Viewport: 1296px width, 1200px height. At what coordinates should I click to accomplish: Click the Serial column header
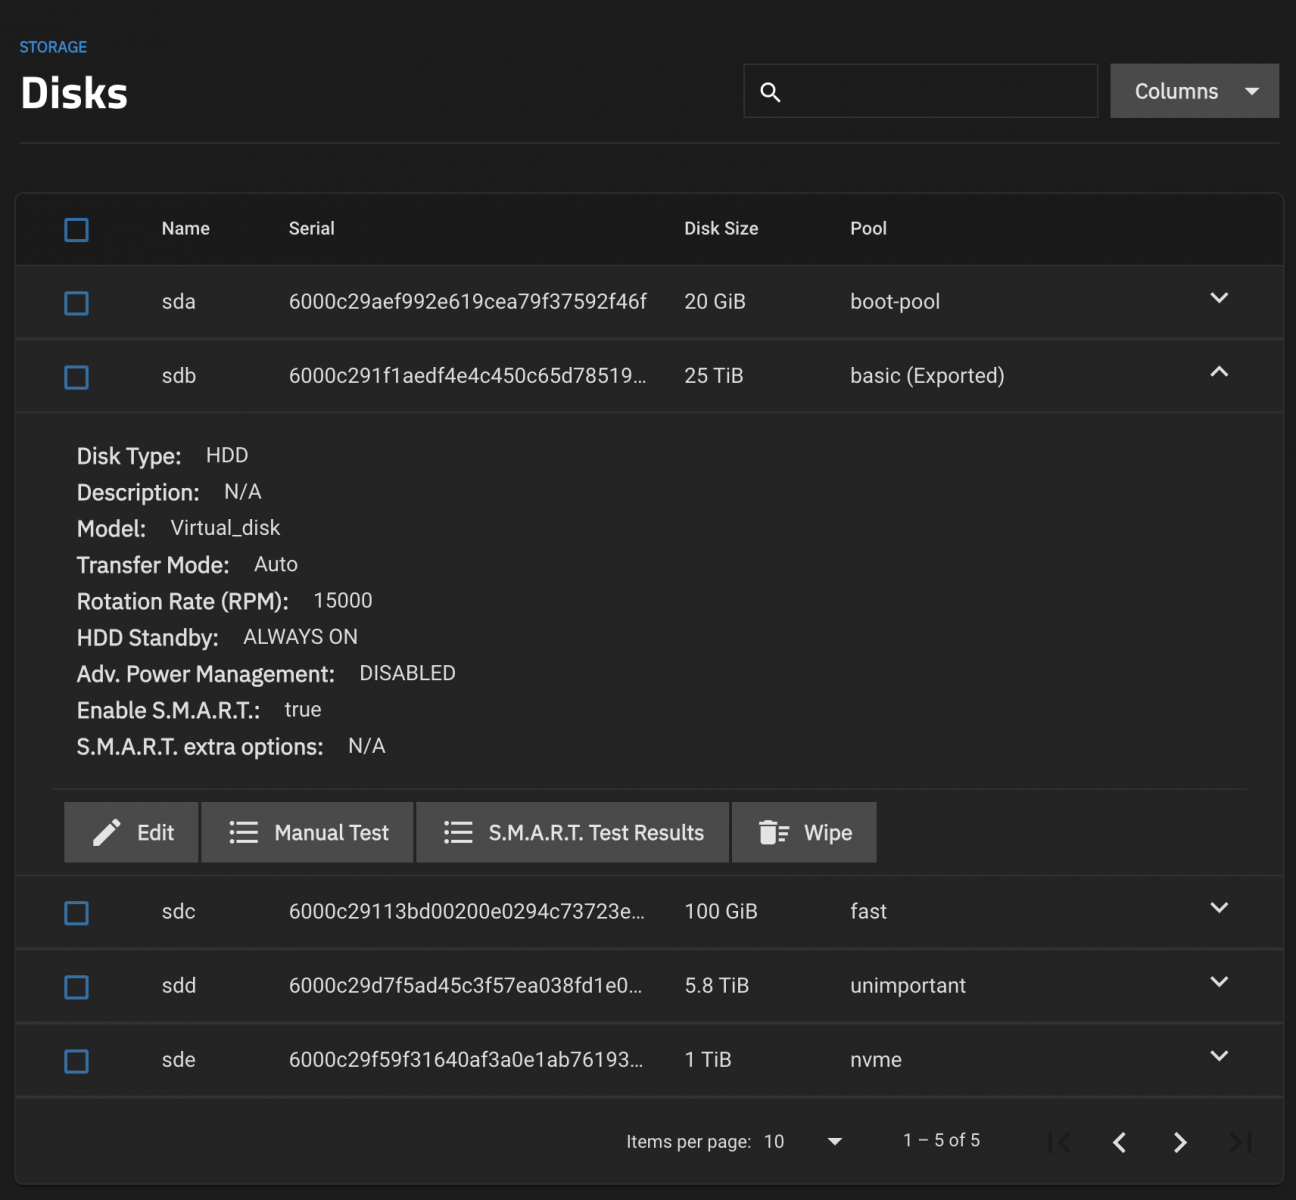(x=312, y=229)
